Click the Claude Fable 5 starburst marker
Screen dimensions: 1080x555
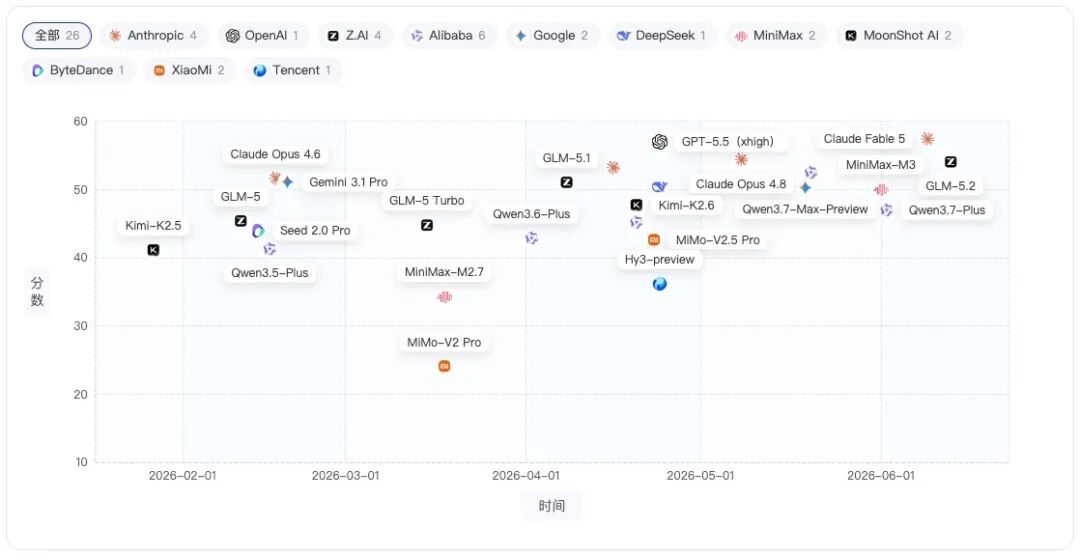tap(927, 138)
